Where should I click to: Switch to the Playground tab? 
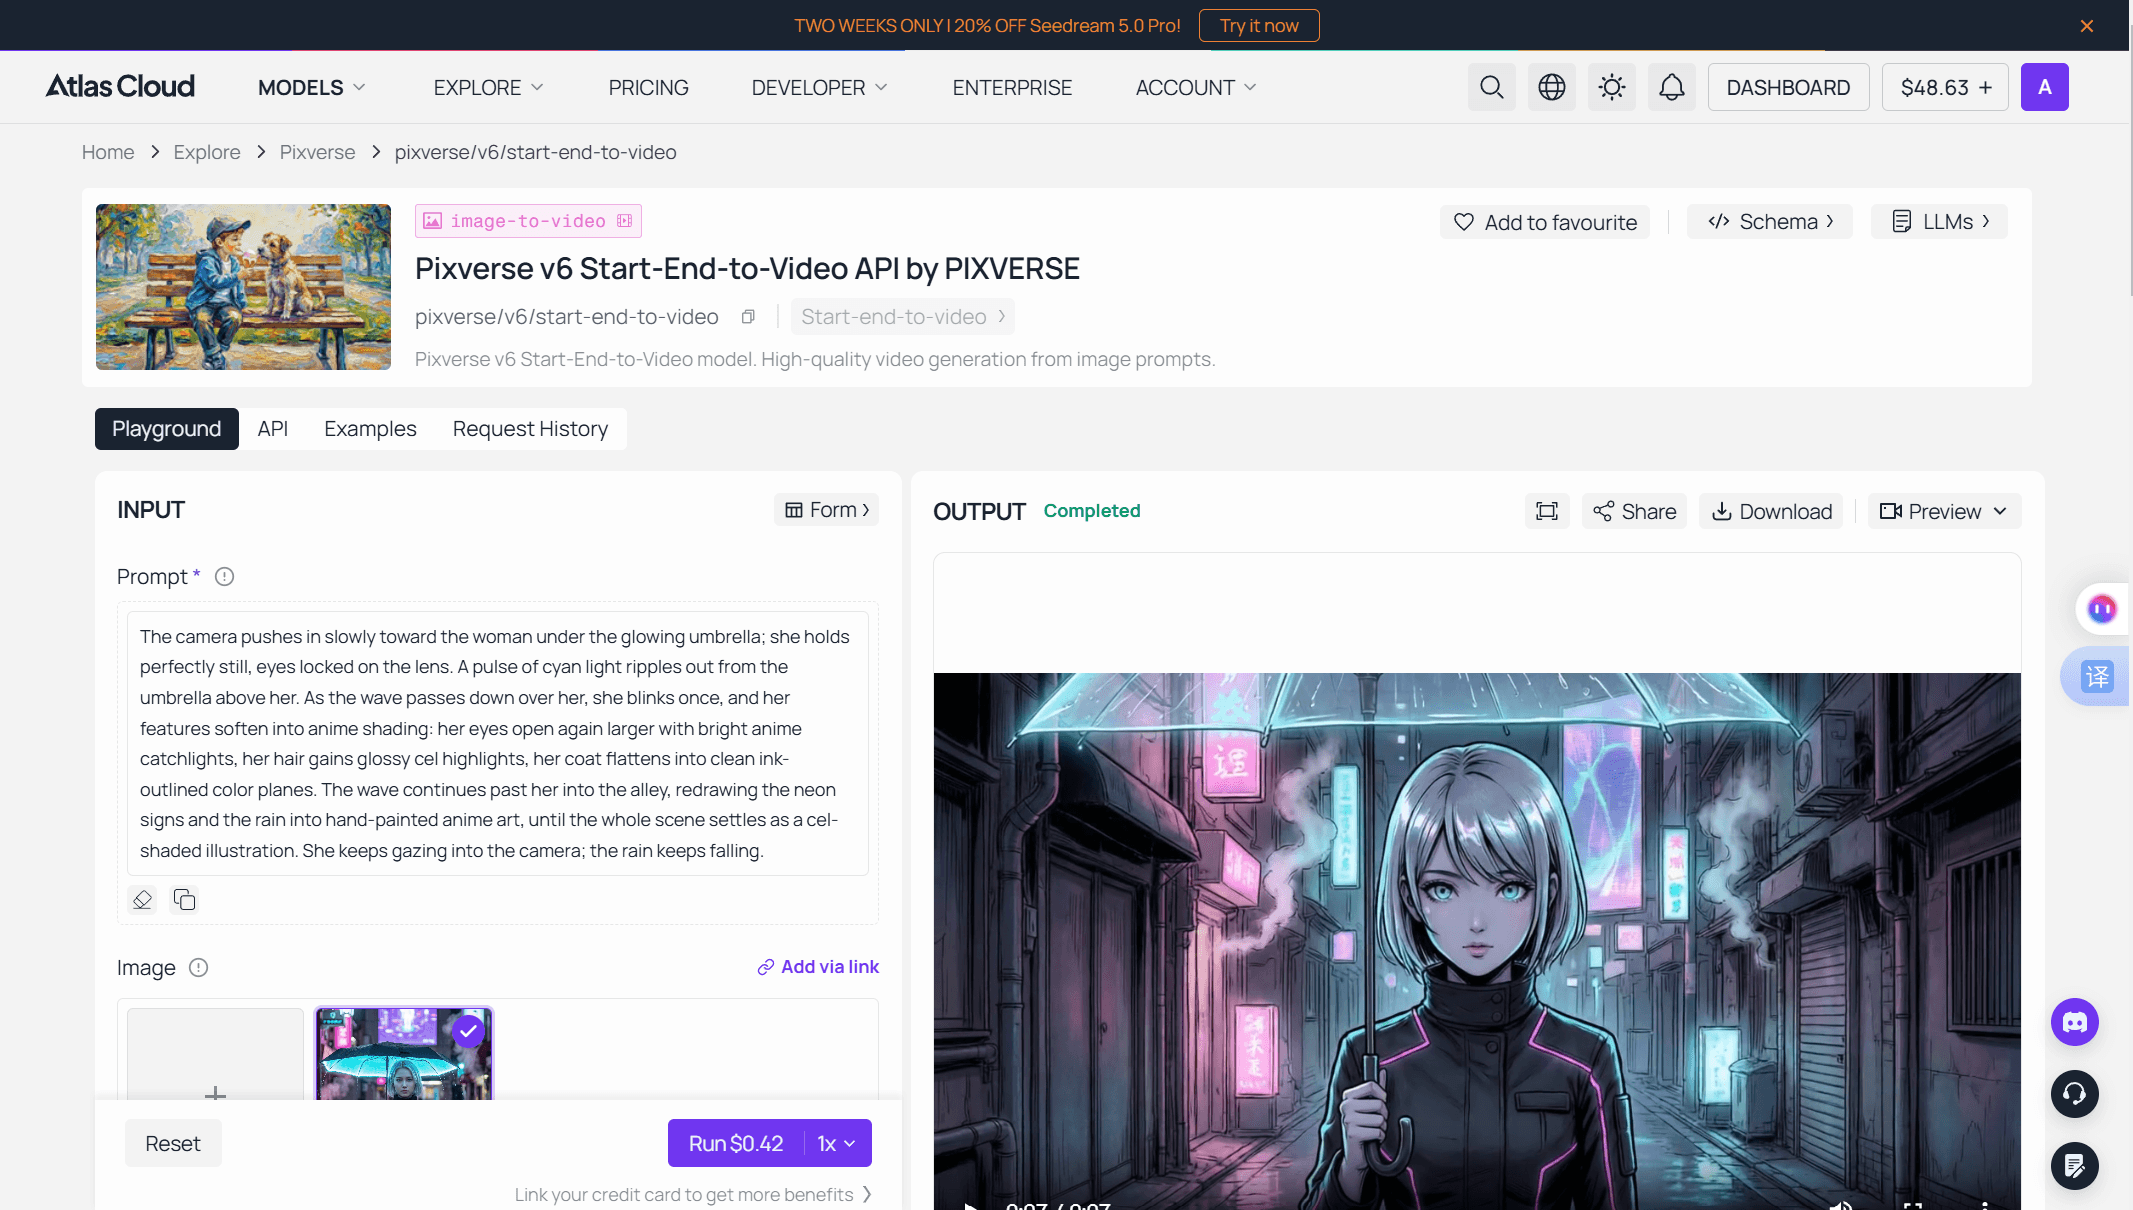pyautogui.click(x=167, y=429)
